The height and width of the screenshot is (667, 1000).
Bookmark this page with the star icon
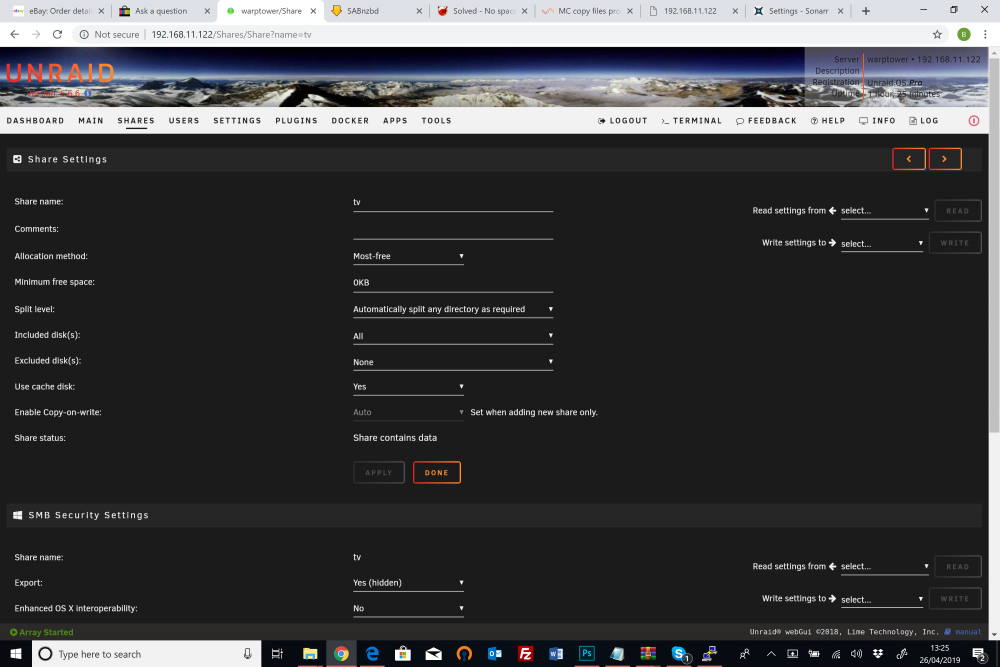pyautogui.click(x=937, y=34)
